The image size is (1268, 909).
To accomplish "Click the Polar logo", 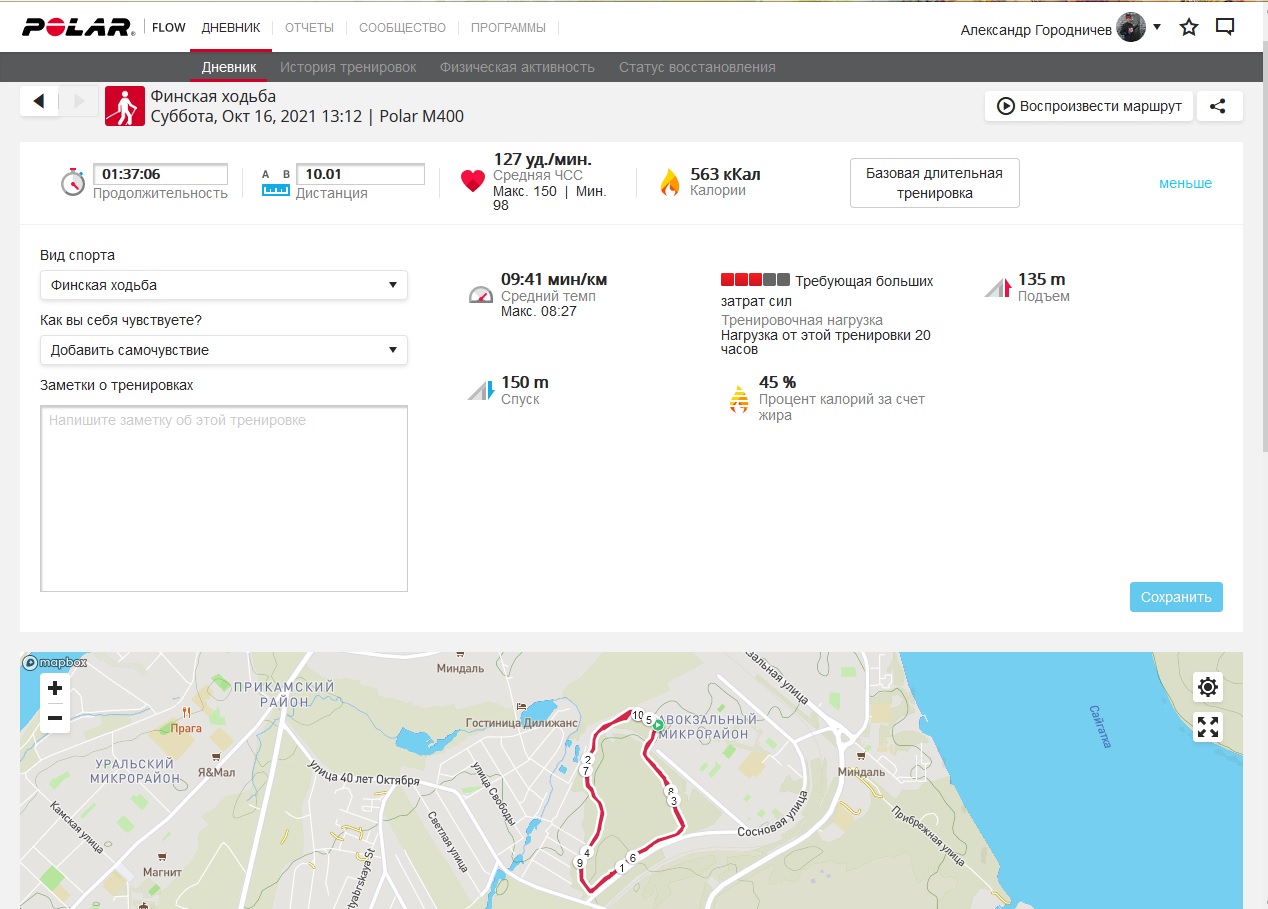I will tap(78, 28).
